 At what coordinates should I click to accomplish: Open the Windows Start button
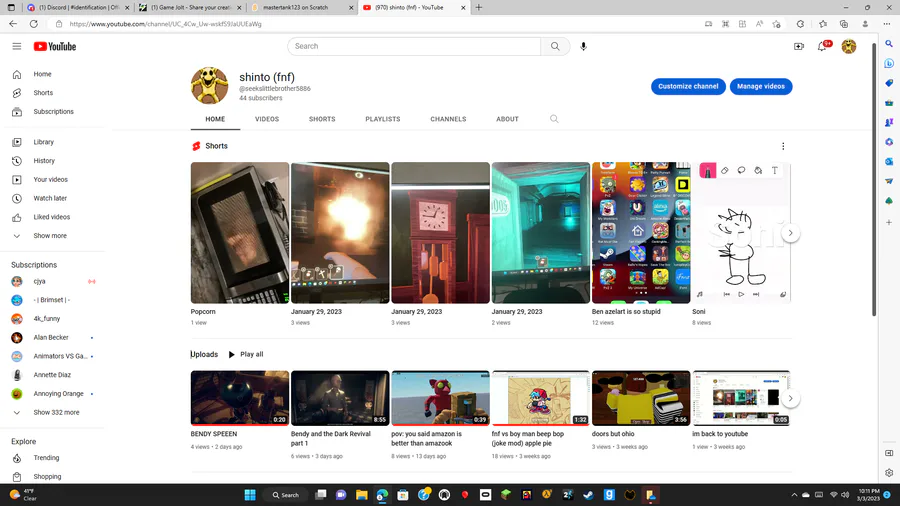250,495
